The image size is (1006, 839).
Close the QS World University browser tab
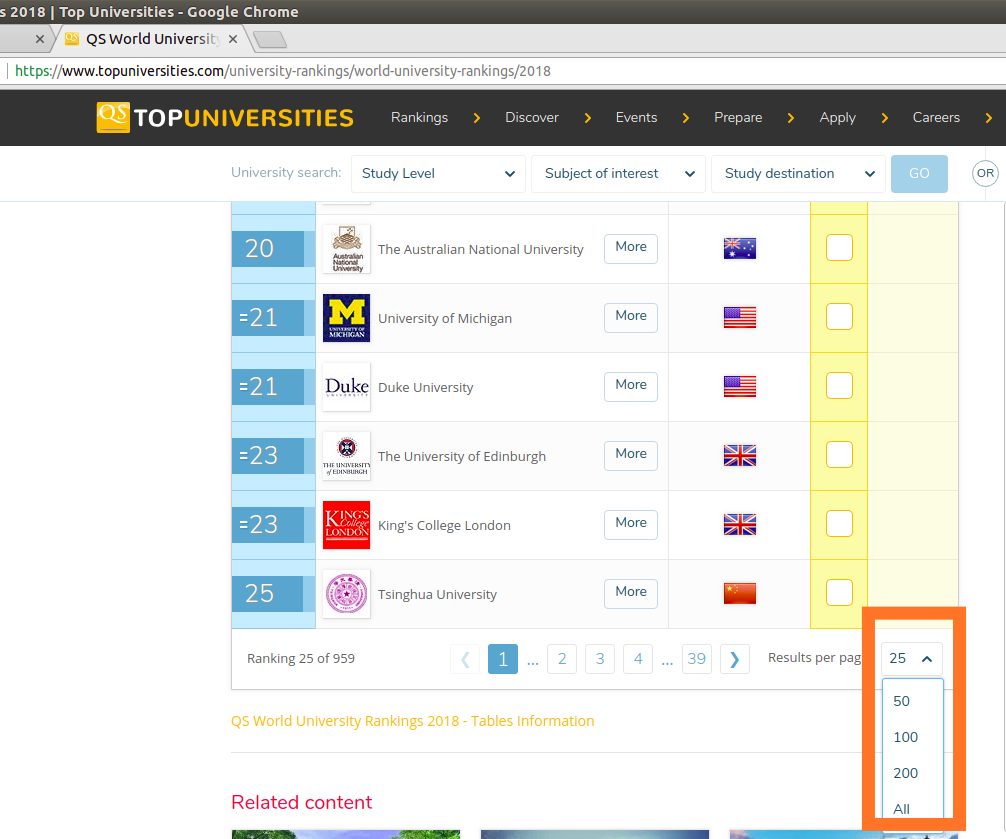click(233, 39)
